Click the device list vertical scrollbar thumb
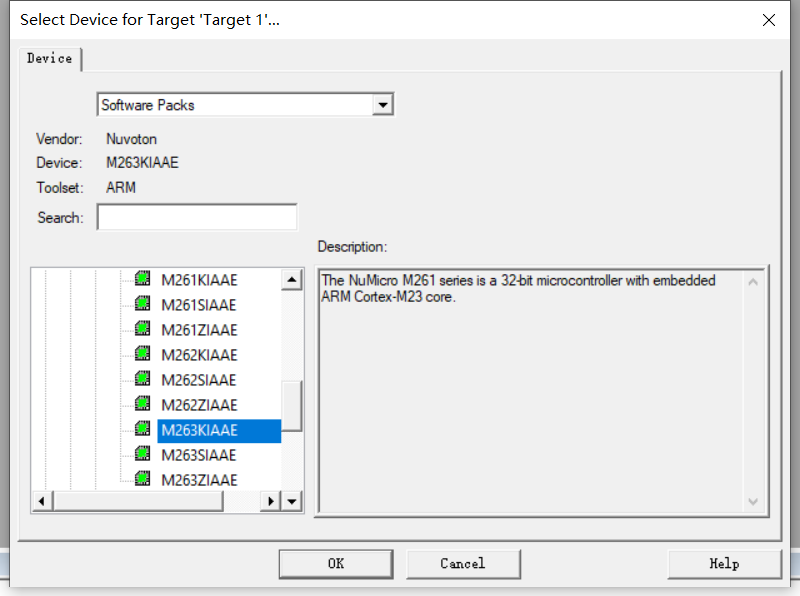Viewport: 800px width, 596px height. click(x=292, y=406)
